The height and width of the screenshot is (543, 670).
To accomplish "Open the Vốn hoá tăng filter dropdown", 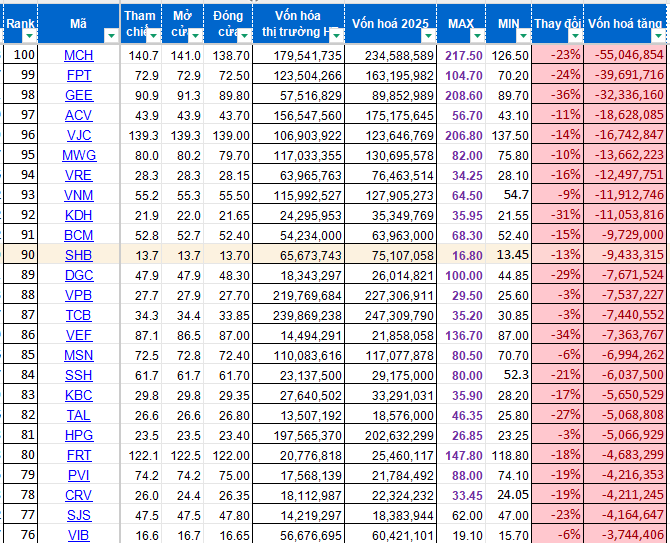I will pyautogui.click(x=658, y=36).
